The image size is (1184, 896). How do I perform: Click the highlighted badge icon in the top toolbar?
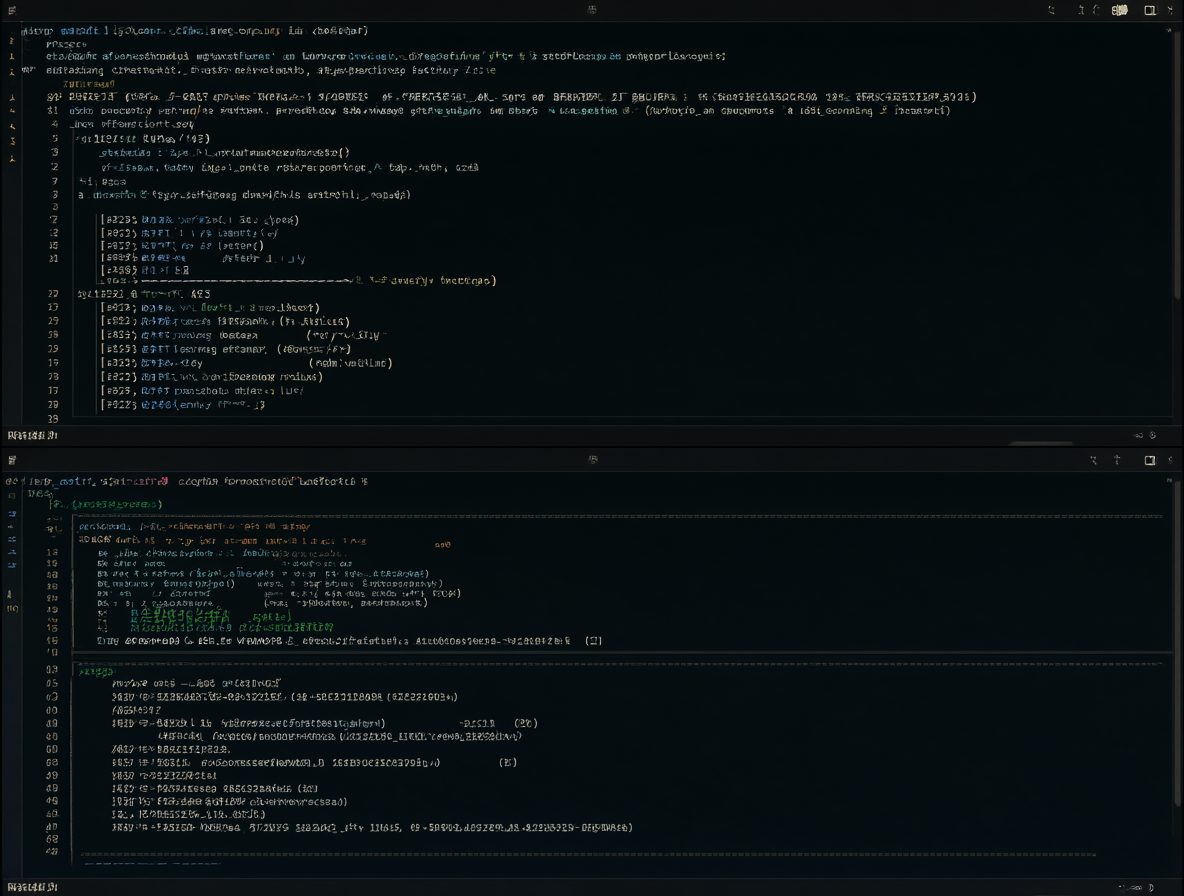click(1120, 10)
